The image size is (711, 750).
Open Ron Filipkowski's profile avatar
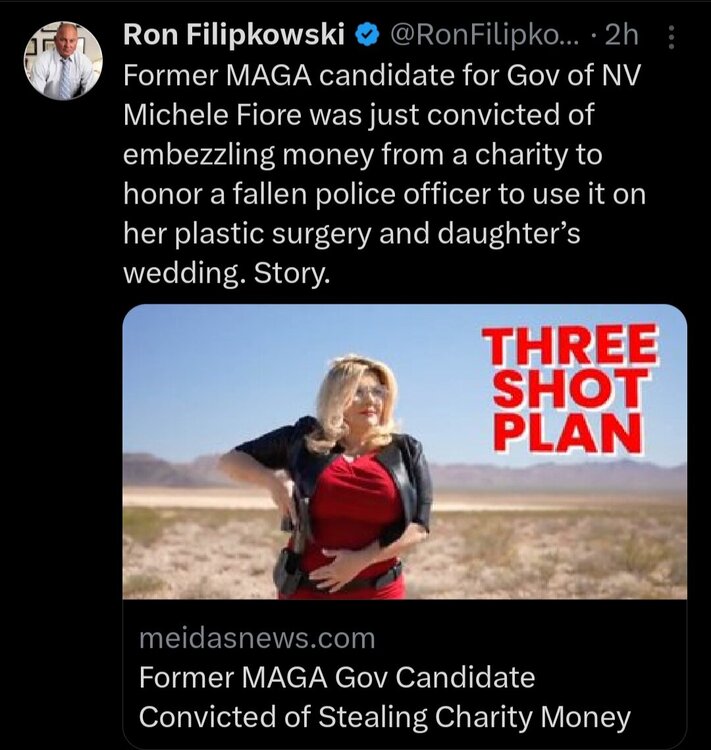point(63,60)
